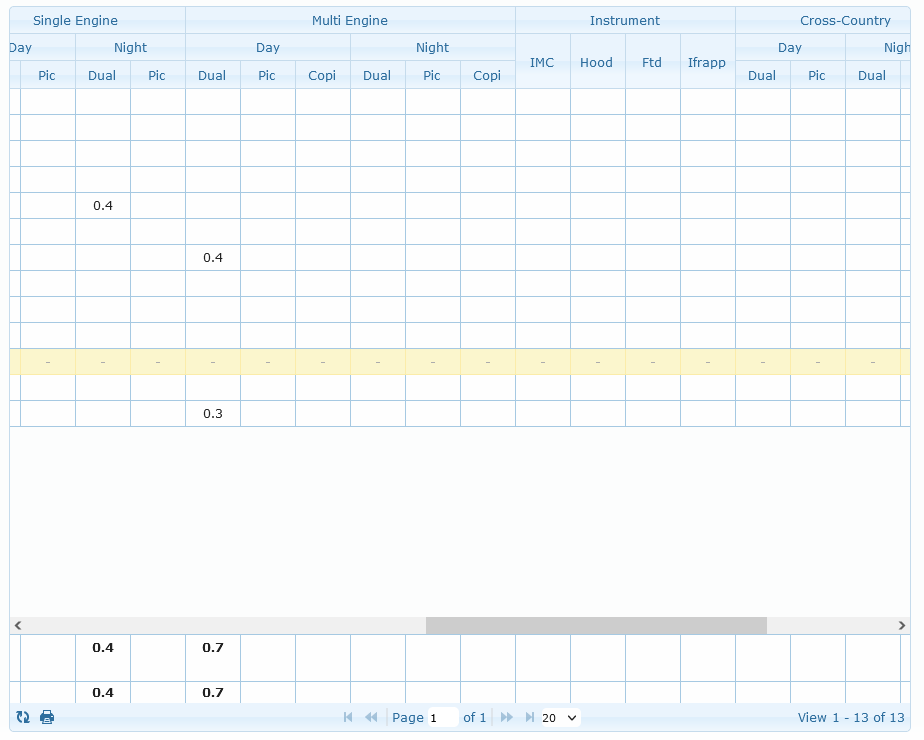Jump to last page using pager icon
Screen dimensions: 924x740
click(x=529, y=717)
